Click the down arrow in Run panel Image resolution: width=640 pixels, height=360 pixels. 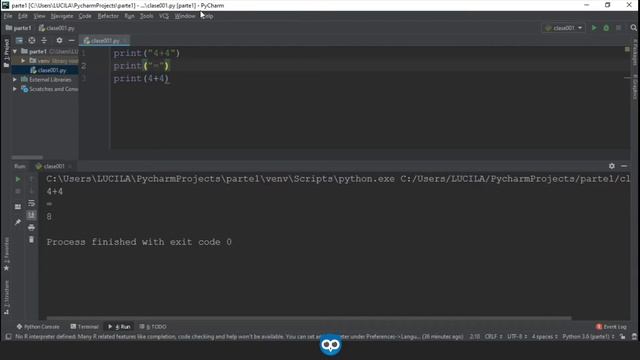point(31,191)
